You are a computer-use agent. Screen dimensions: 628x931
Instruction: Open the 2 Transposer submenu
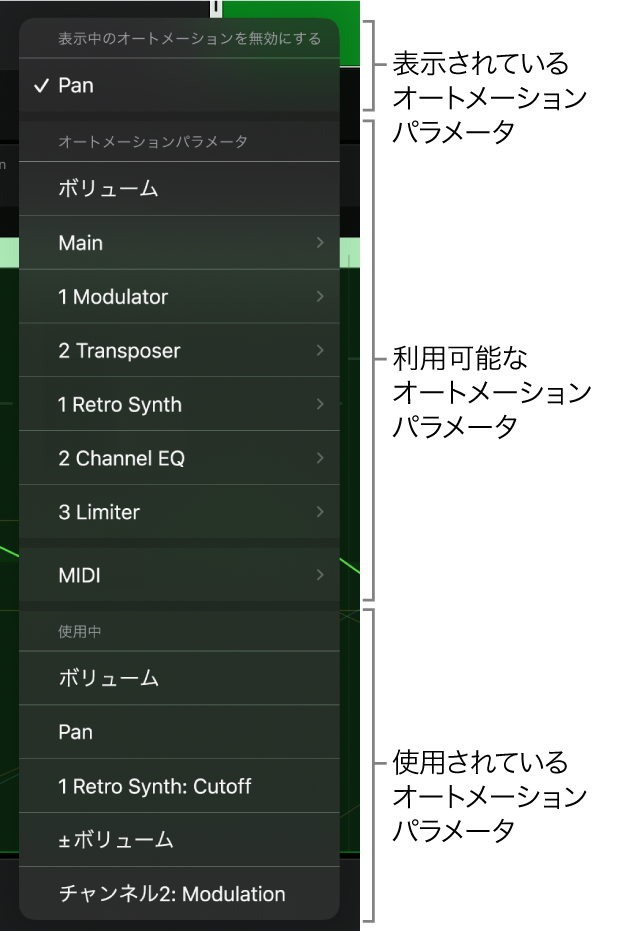[322, 350]
